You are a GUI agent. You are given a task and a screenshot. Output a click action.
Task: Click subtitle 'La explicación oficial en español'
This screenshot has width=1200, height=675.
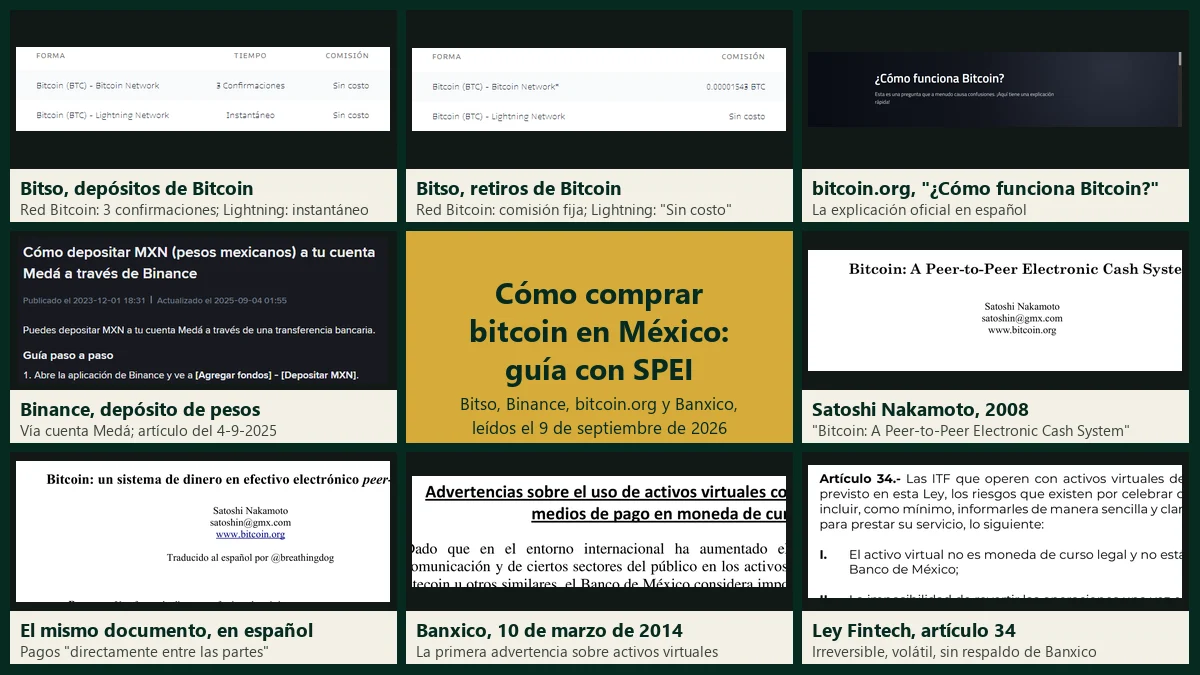pos(919,210)
